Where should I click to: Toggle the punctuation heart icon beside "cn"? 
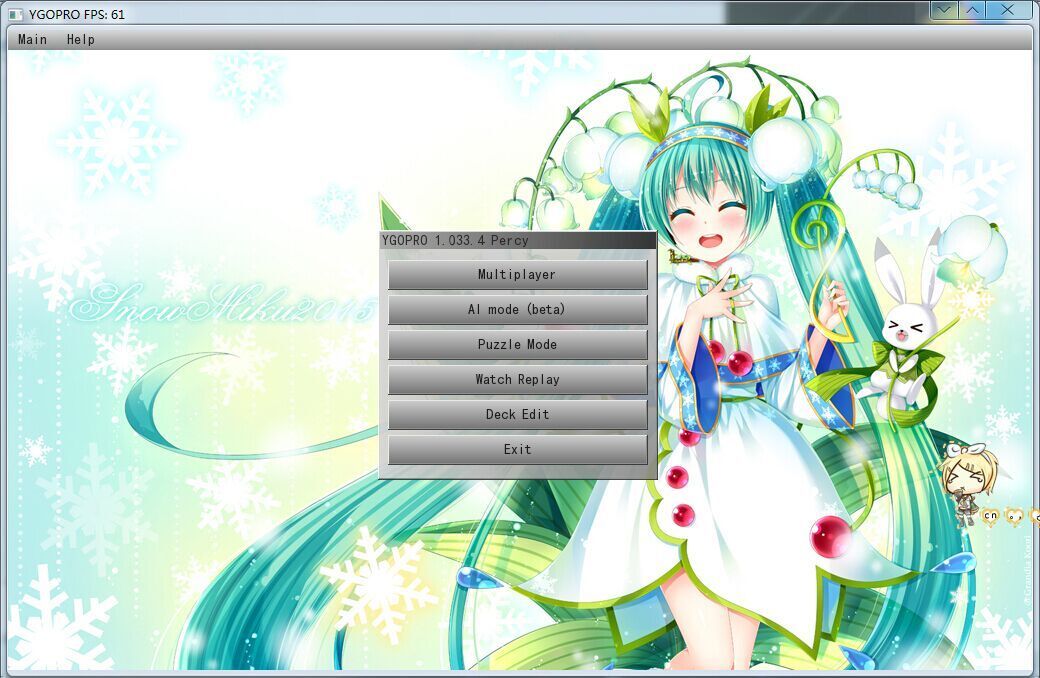(x=1014, y=516)
